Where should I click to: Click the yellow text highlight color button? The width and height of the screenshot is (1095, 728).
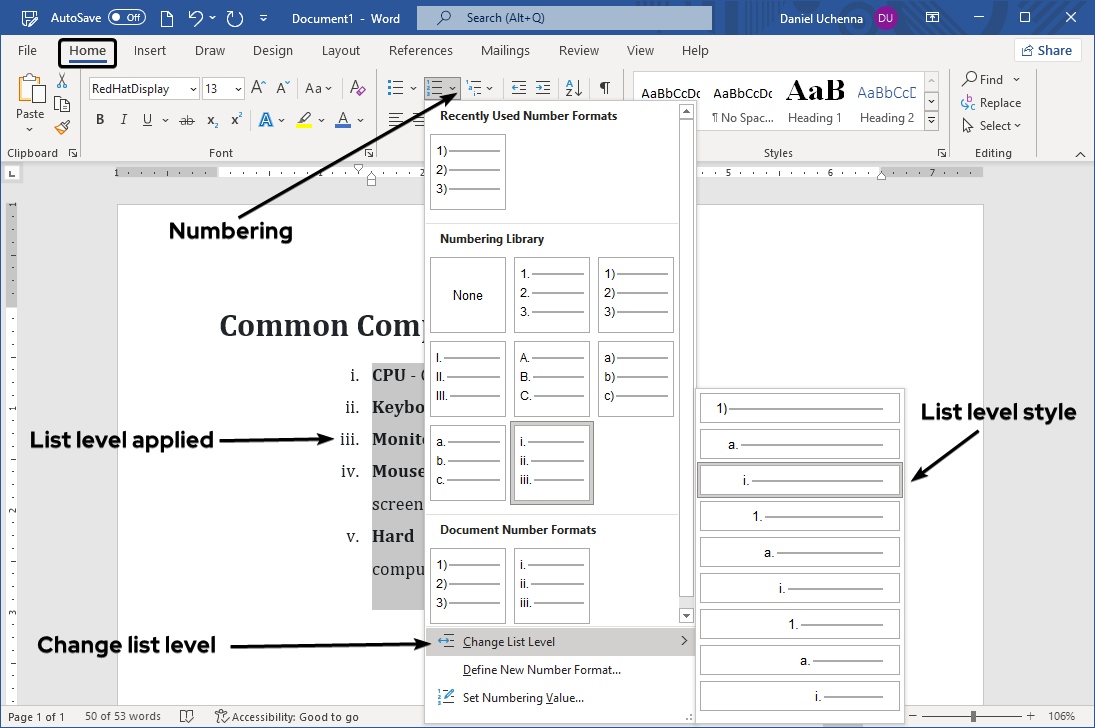[304, 120]
